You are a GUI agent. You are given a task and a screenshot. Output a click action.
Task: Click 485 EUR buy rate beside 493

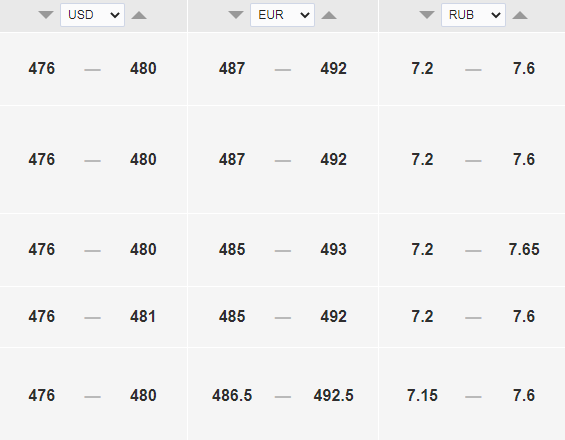pyautogui.click(x=232, y=249)
